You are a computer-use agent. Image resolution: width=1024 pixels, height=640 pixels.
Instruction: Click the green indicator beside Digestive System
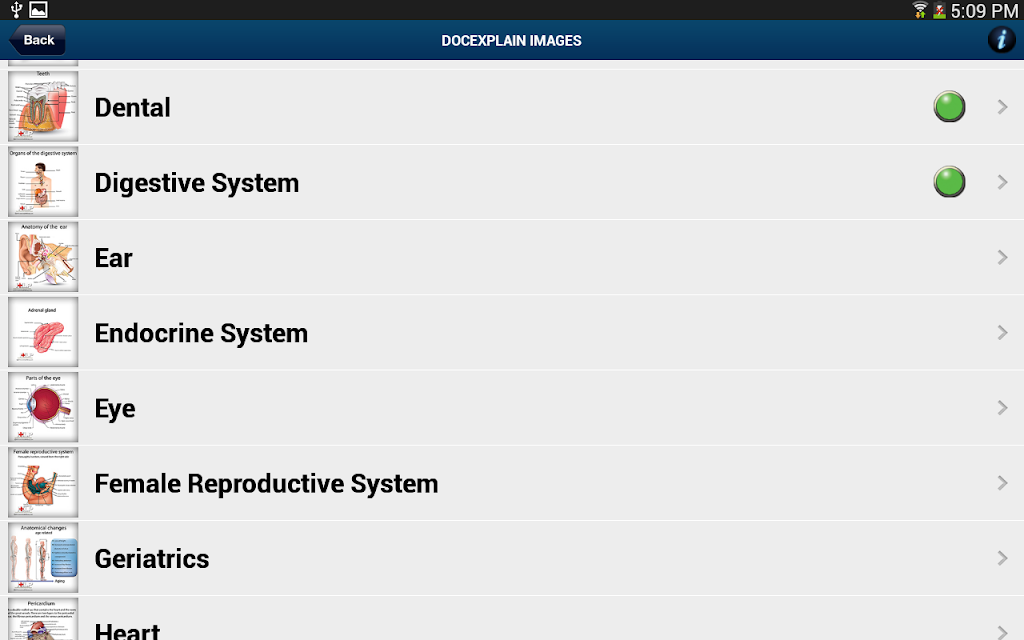pos(949,182)
